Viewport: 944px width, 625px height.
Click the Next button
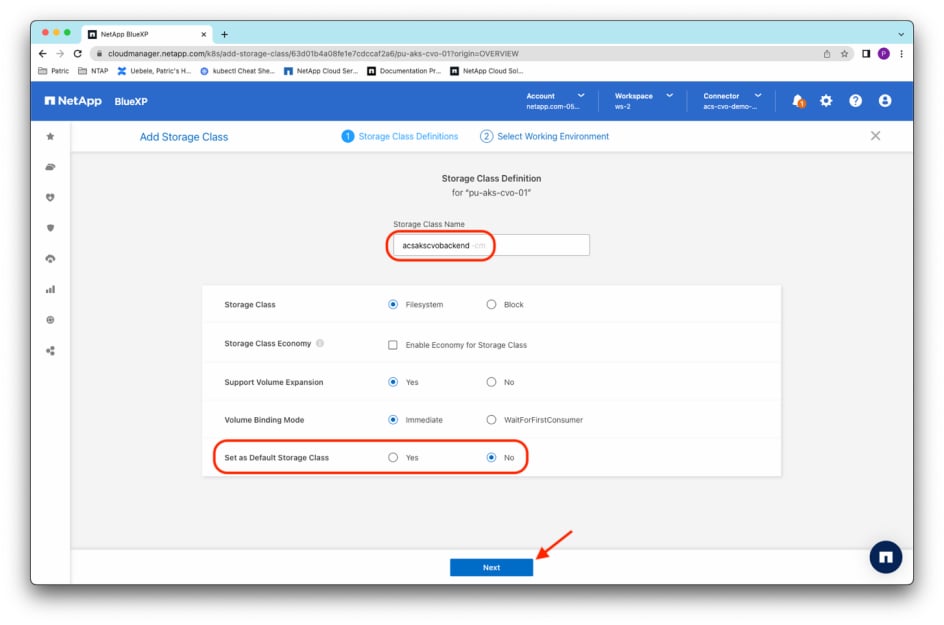pos(491,568)
